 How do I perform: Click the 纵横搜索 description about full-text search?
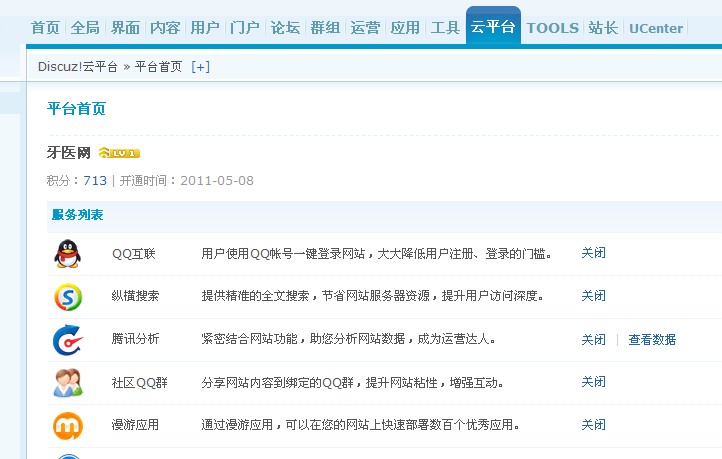coord(373,296)
